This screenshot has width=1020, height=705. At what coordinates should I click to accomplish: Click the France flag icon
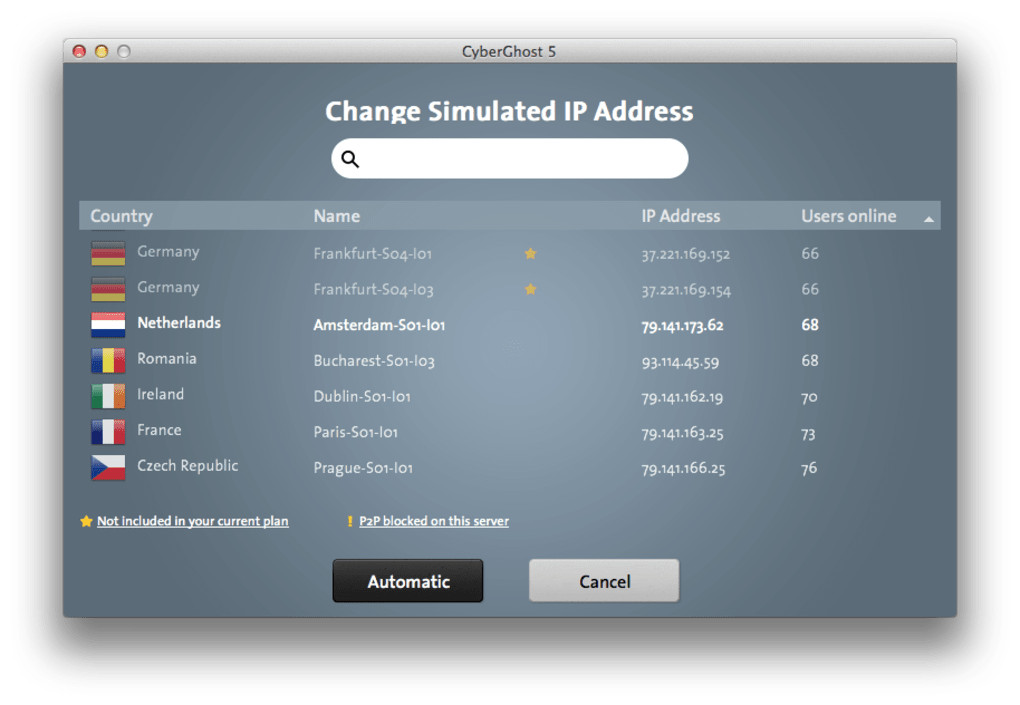[108, 432]
